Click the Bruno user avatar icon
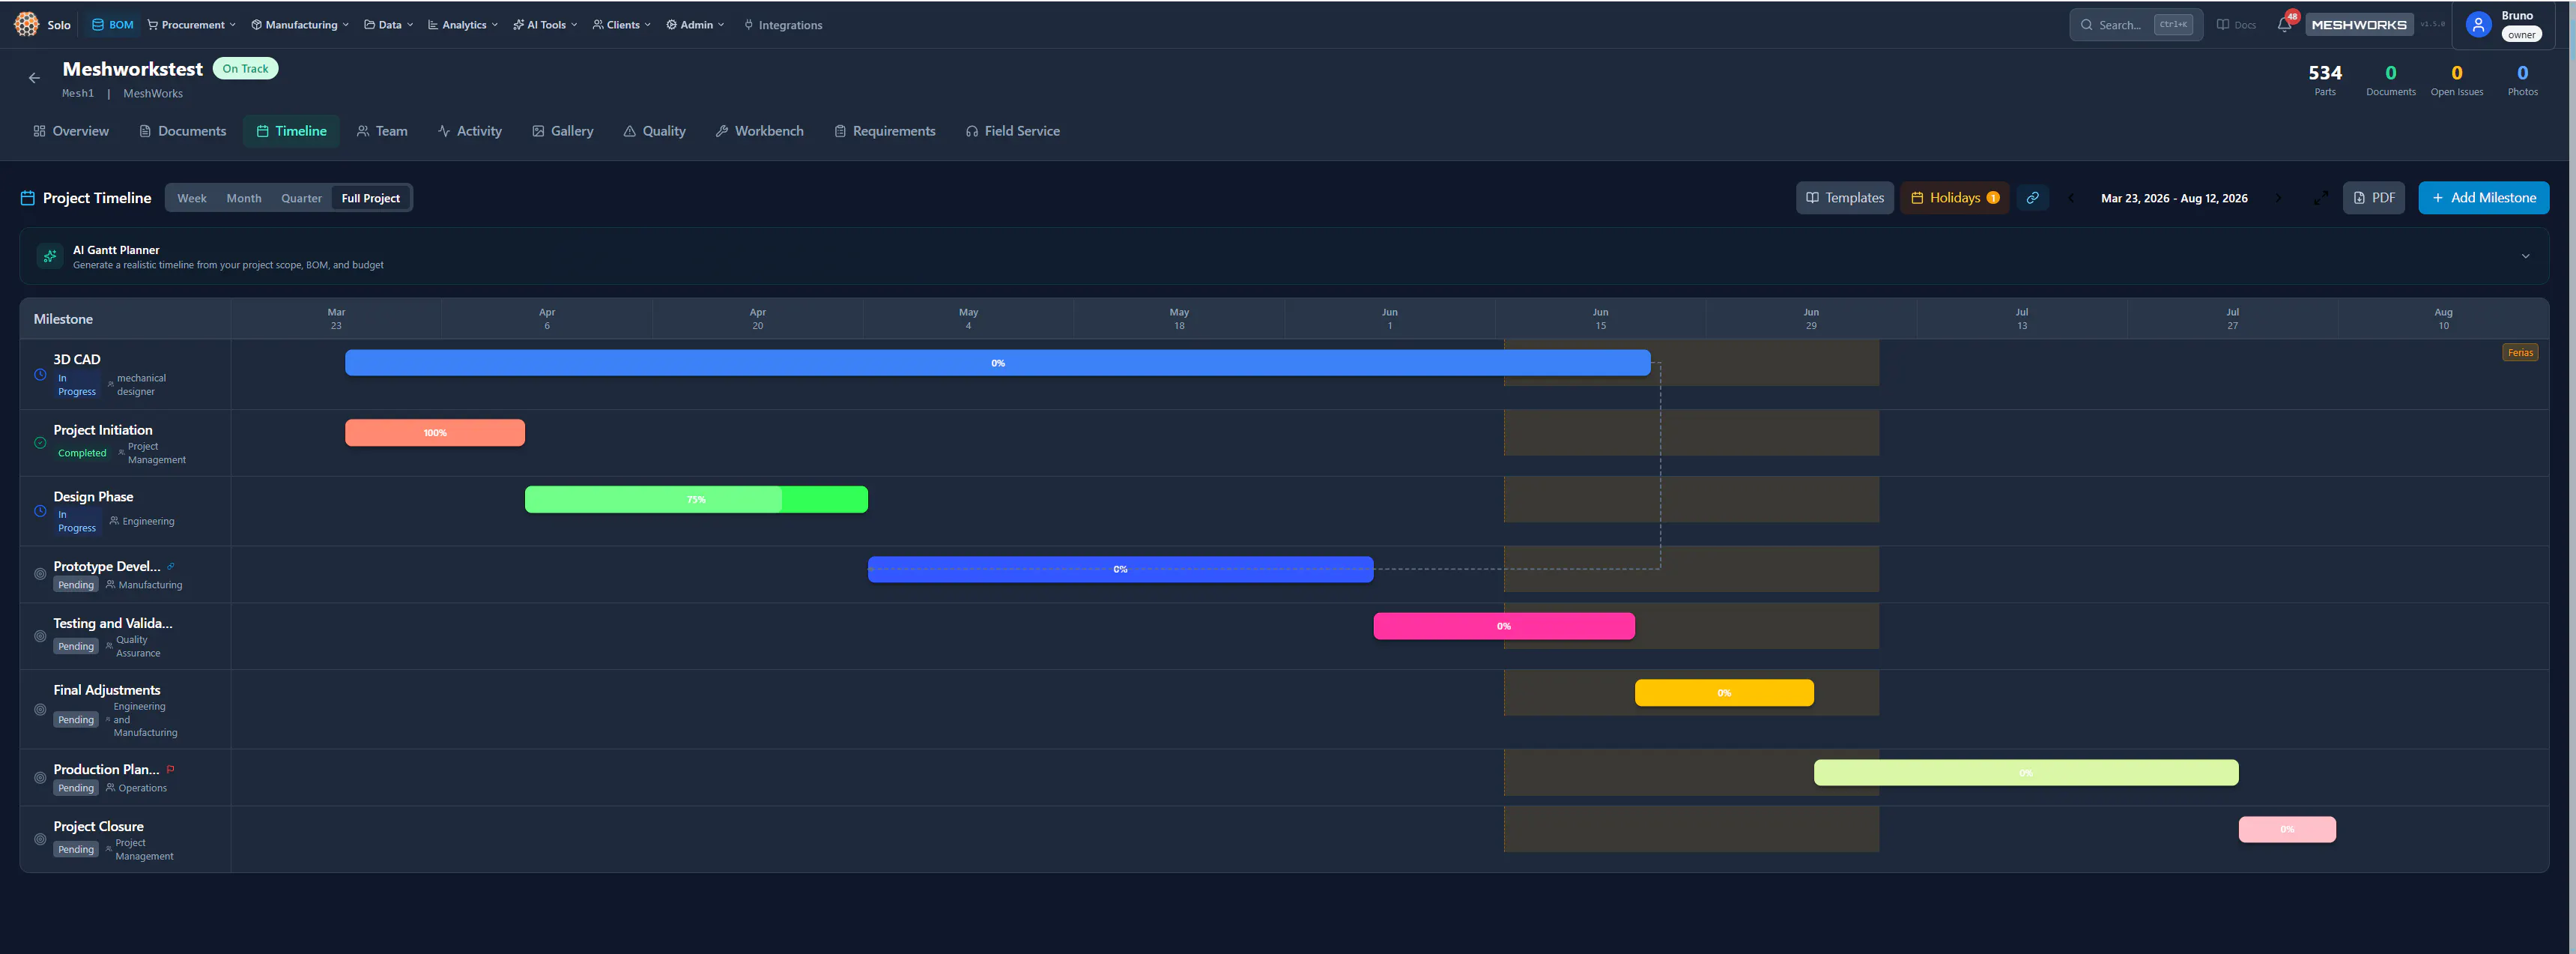Screen dimensions: 2576x954 pos(2478,25)
